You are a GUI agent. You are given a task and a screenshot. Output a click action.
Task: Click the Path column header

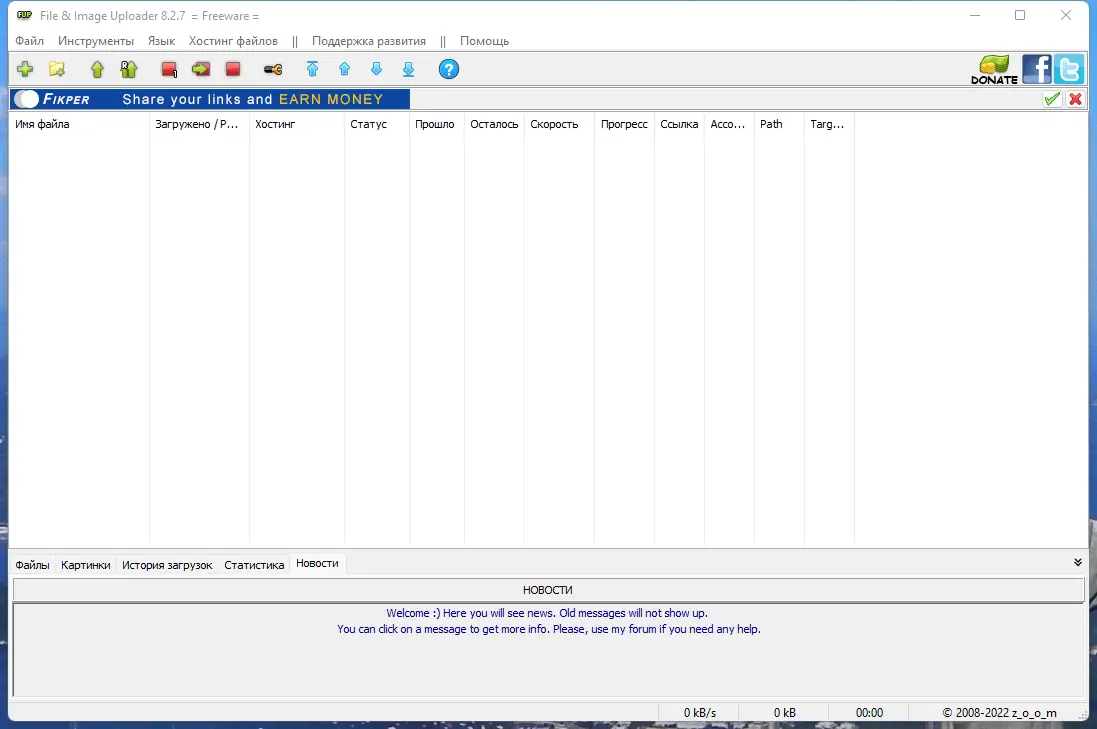coord(779,124)
